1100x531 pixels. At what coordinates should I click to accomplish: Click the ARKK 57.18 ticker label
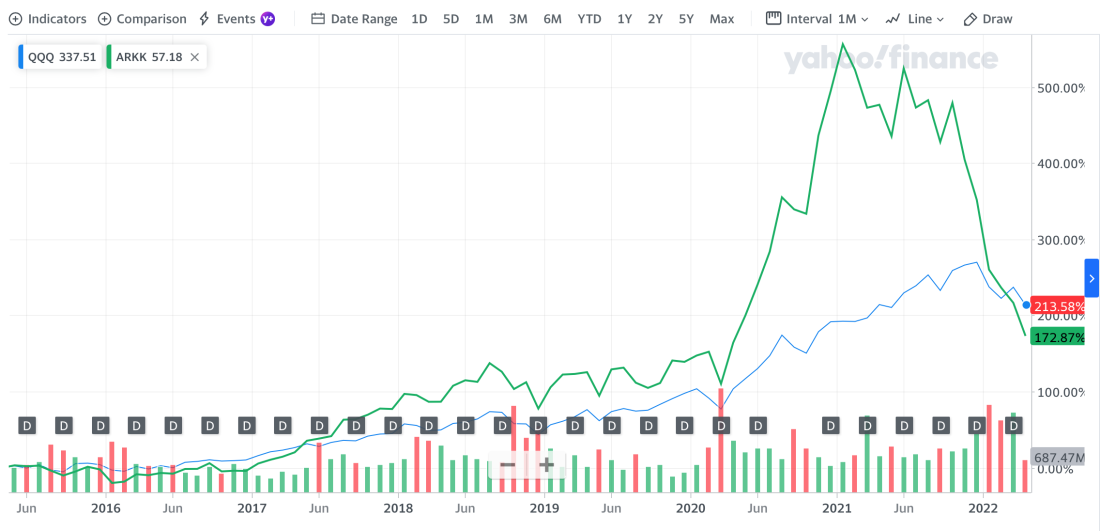pyautogui.click(x=147, y=58)
